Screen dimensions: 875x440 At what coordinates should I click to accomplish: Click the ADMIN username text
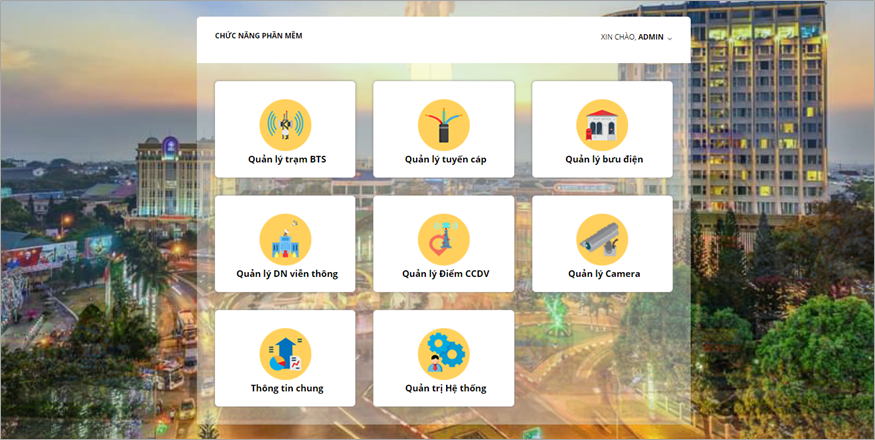pos(651,37)
